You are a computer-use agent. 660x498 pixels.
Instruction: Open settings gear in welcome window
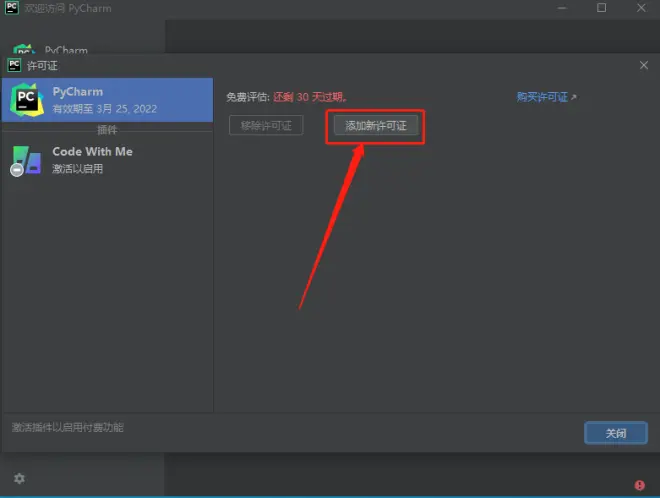(19, 478)
